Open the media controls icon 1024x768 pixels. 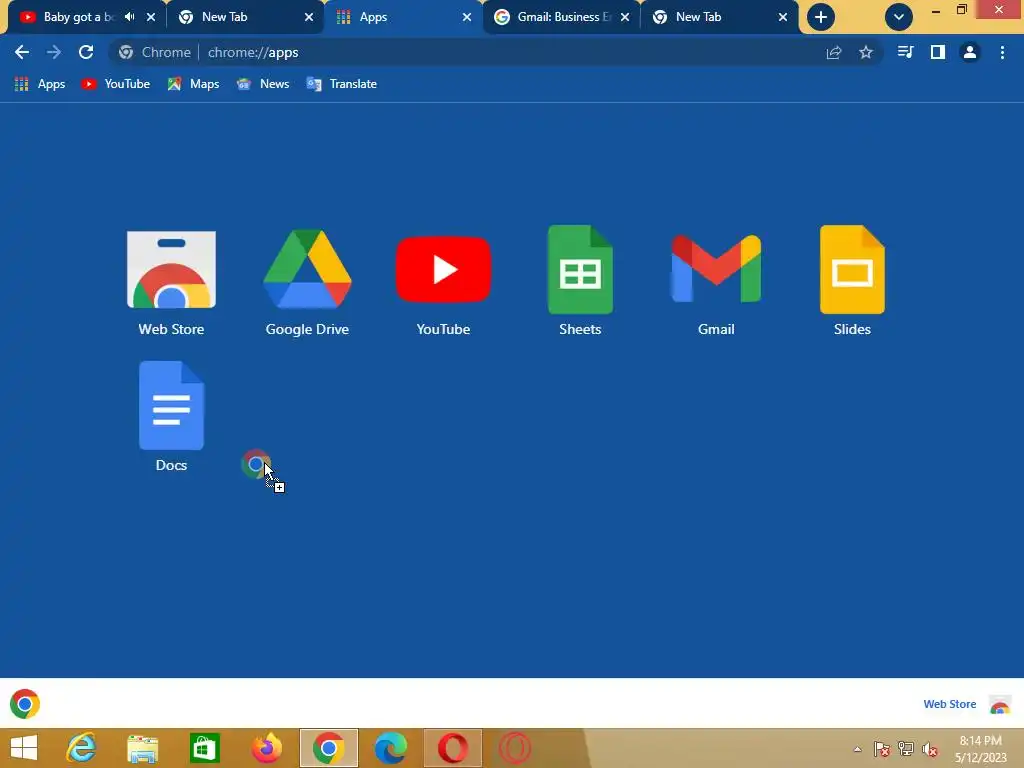tap(905, 52)
